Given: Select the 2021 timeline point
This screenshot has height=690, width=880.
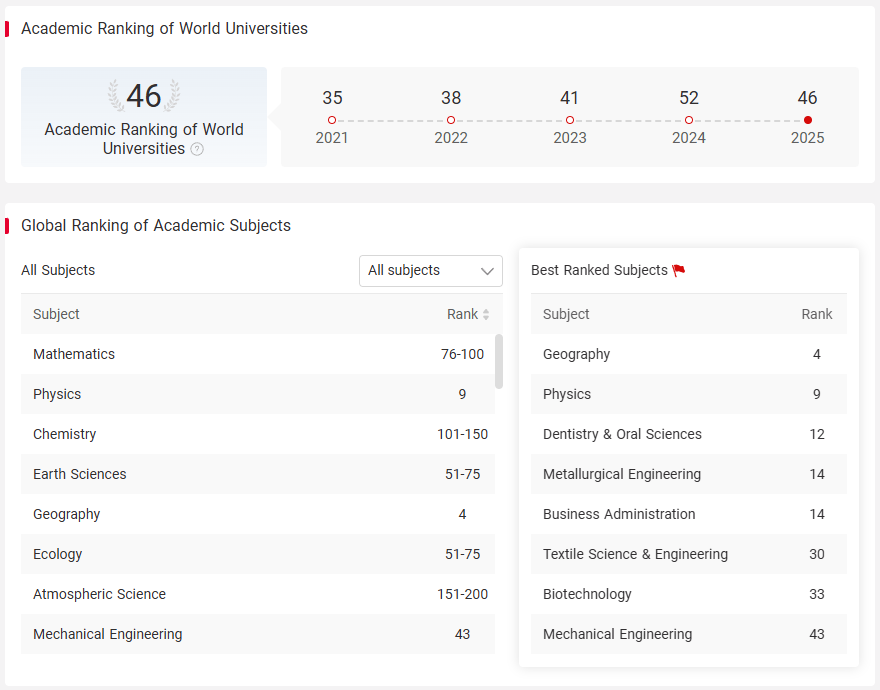Looking at the screenshot, I should (332, 120).
